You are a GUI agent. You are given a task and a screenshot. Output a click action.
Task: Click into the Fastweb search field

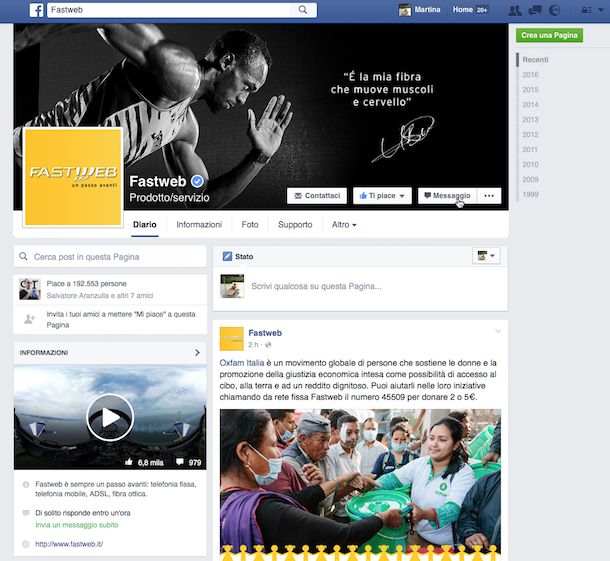click(168, 10)
